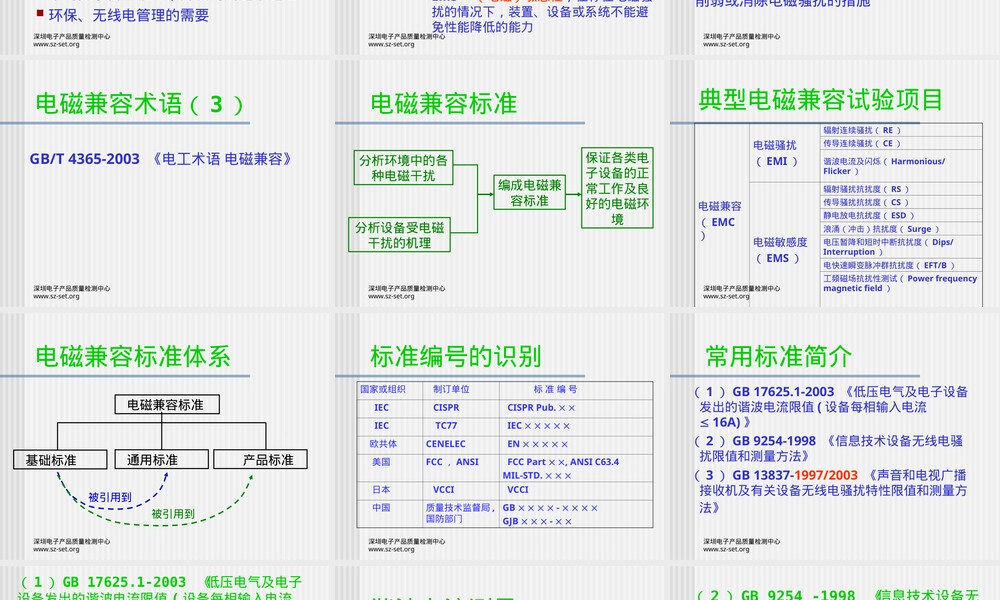1000x600 pixels.
Task: Click the 通用标准 box
Action: (161, 460)
